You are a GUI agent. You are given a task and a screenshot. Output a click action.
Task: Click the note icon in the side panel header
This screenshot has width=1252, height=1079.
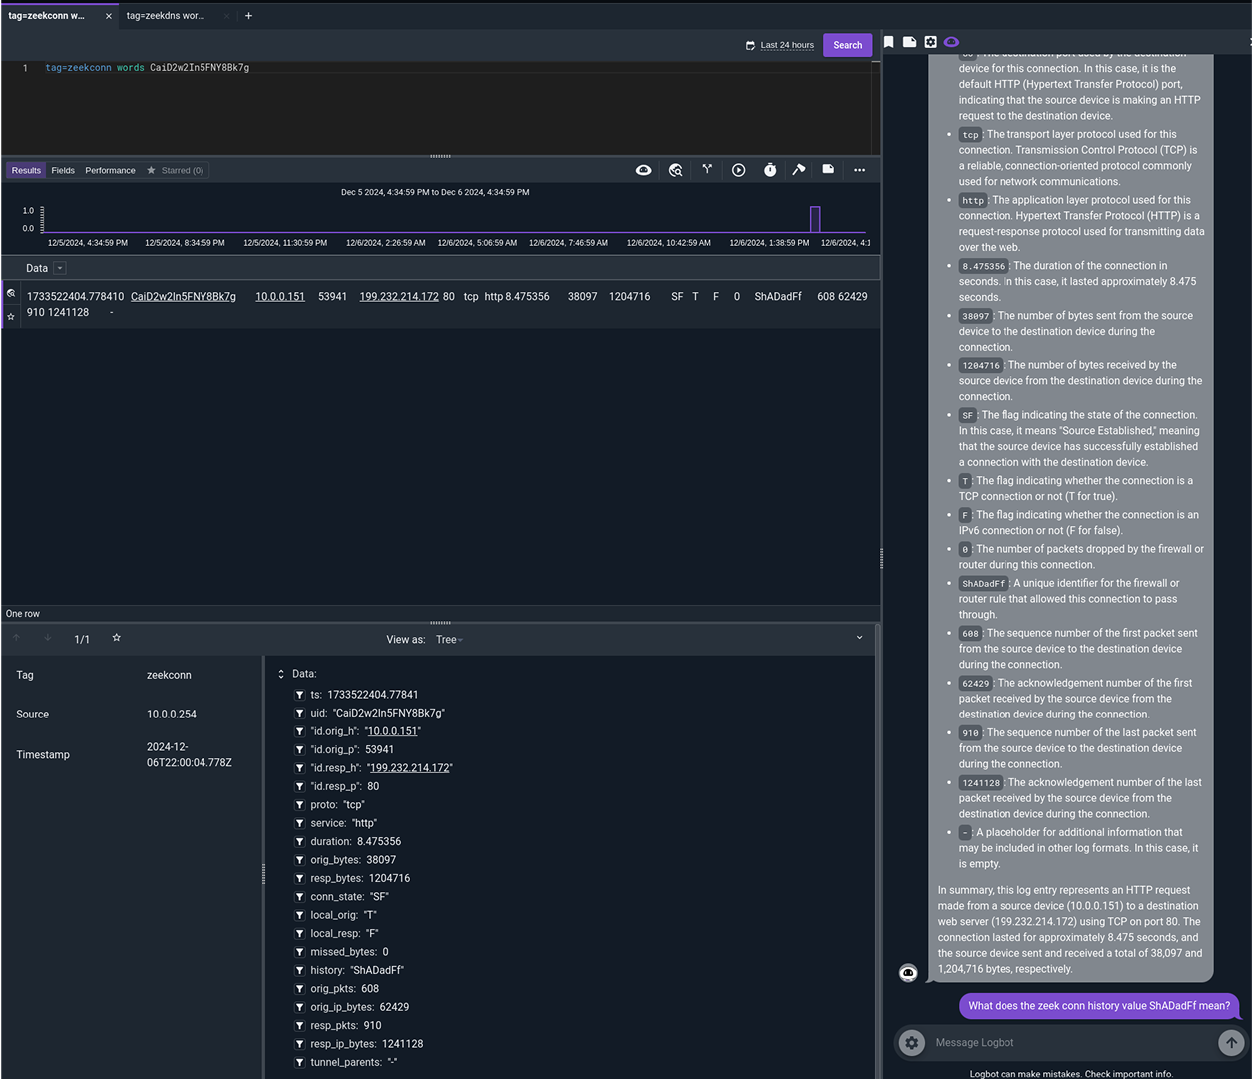pos(909,42)
